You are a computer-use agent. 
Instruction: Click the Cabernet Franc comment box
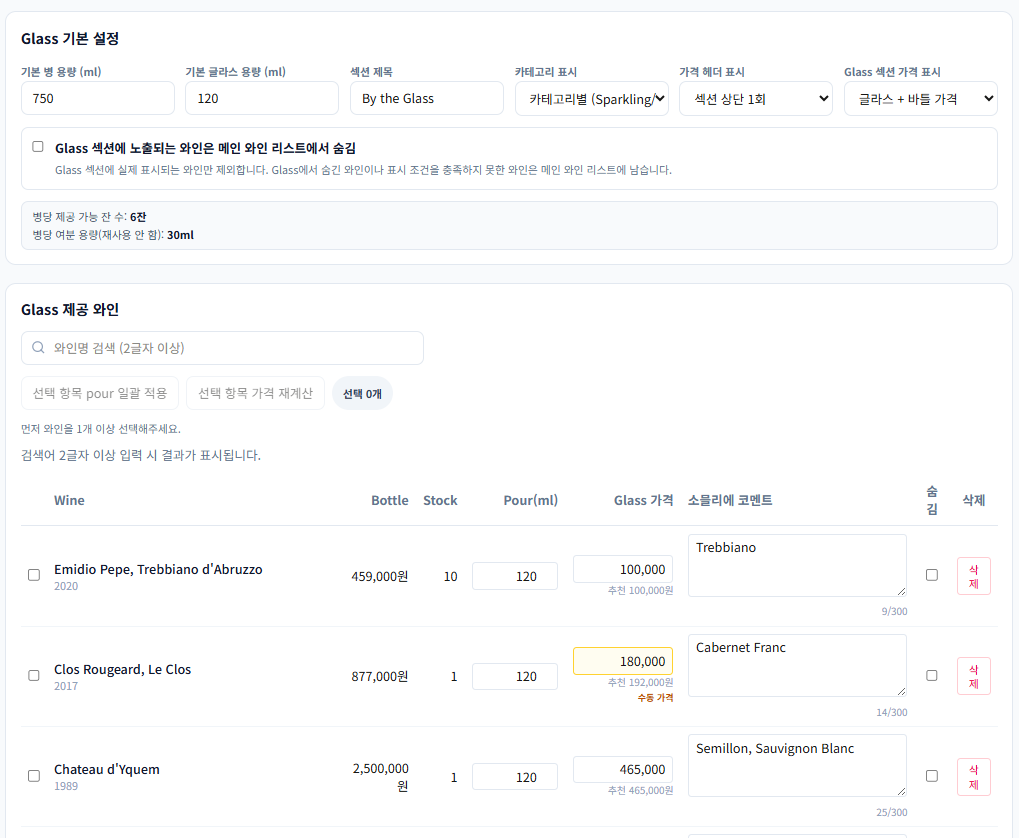coord(797,666)
